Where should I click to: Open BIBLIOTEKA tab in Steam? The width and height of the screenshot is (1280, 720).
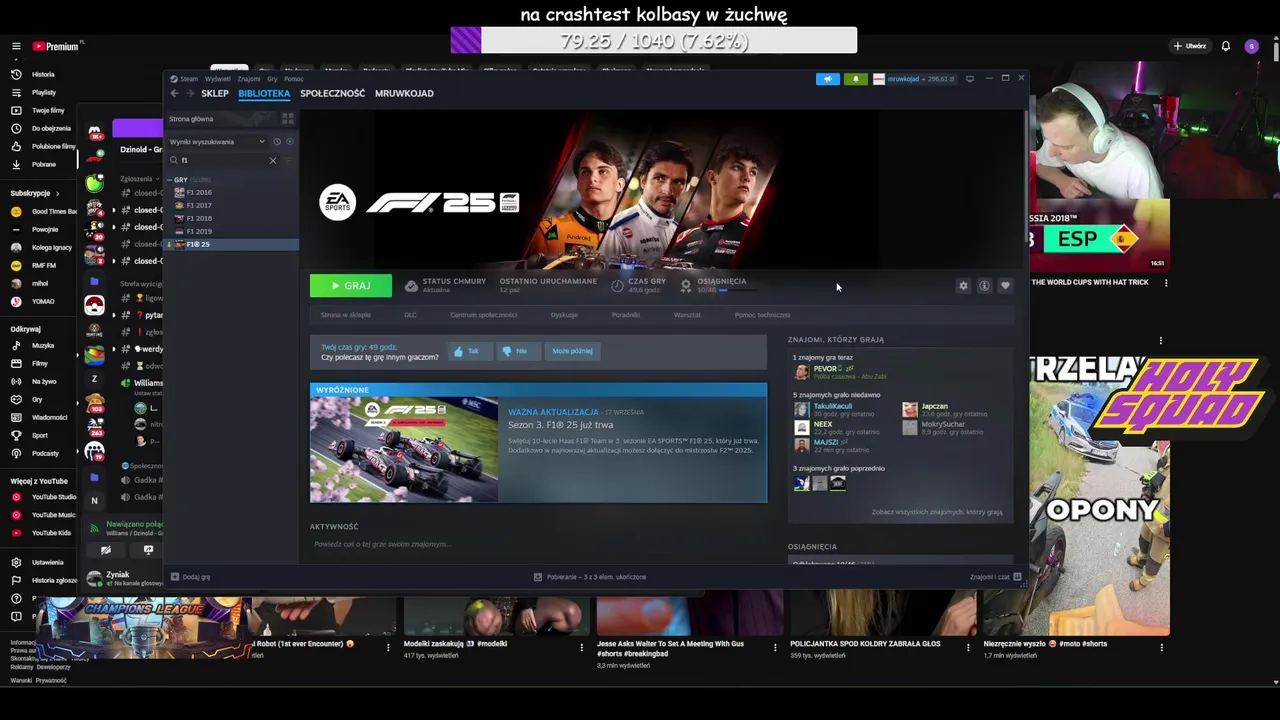264,93
